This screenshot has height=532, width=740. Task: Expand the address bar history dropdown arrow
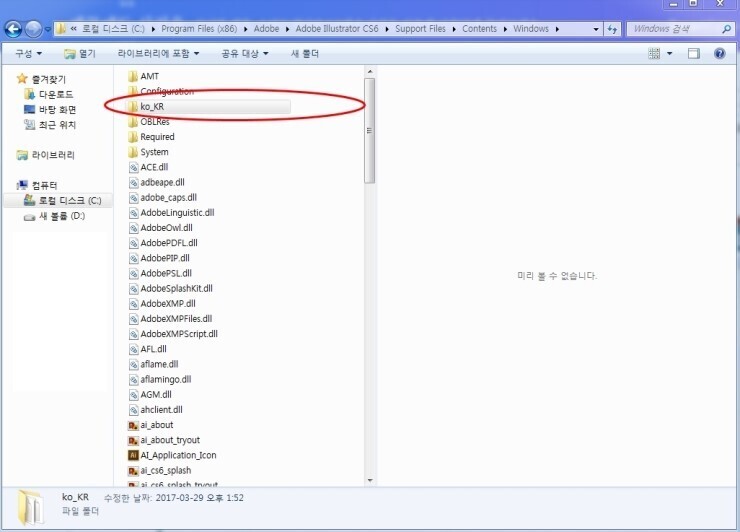(x=596, y=29)
